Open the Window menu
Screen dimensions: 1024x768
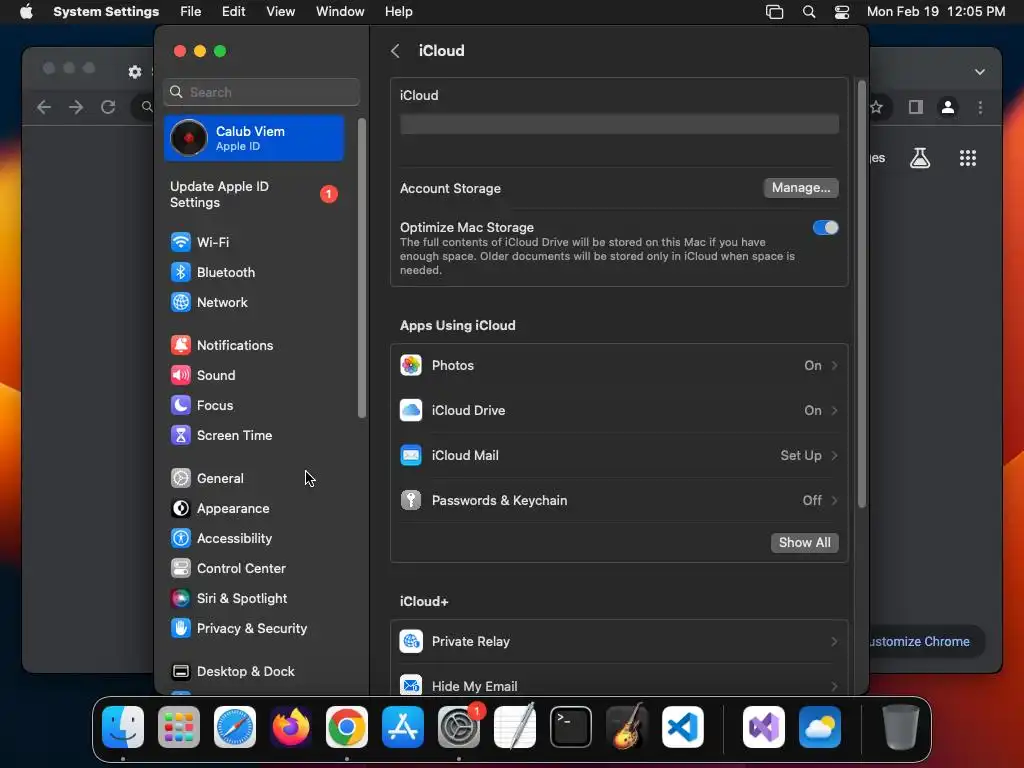point(340,12)
